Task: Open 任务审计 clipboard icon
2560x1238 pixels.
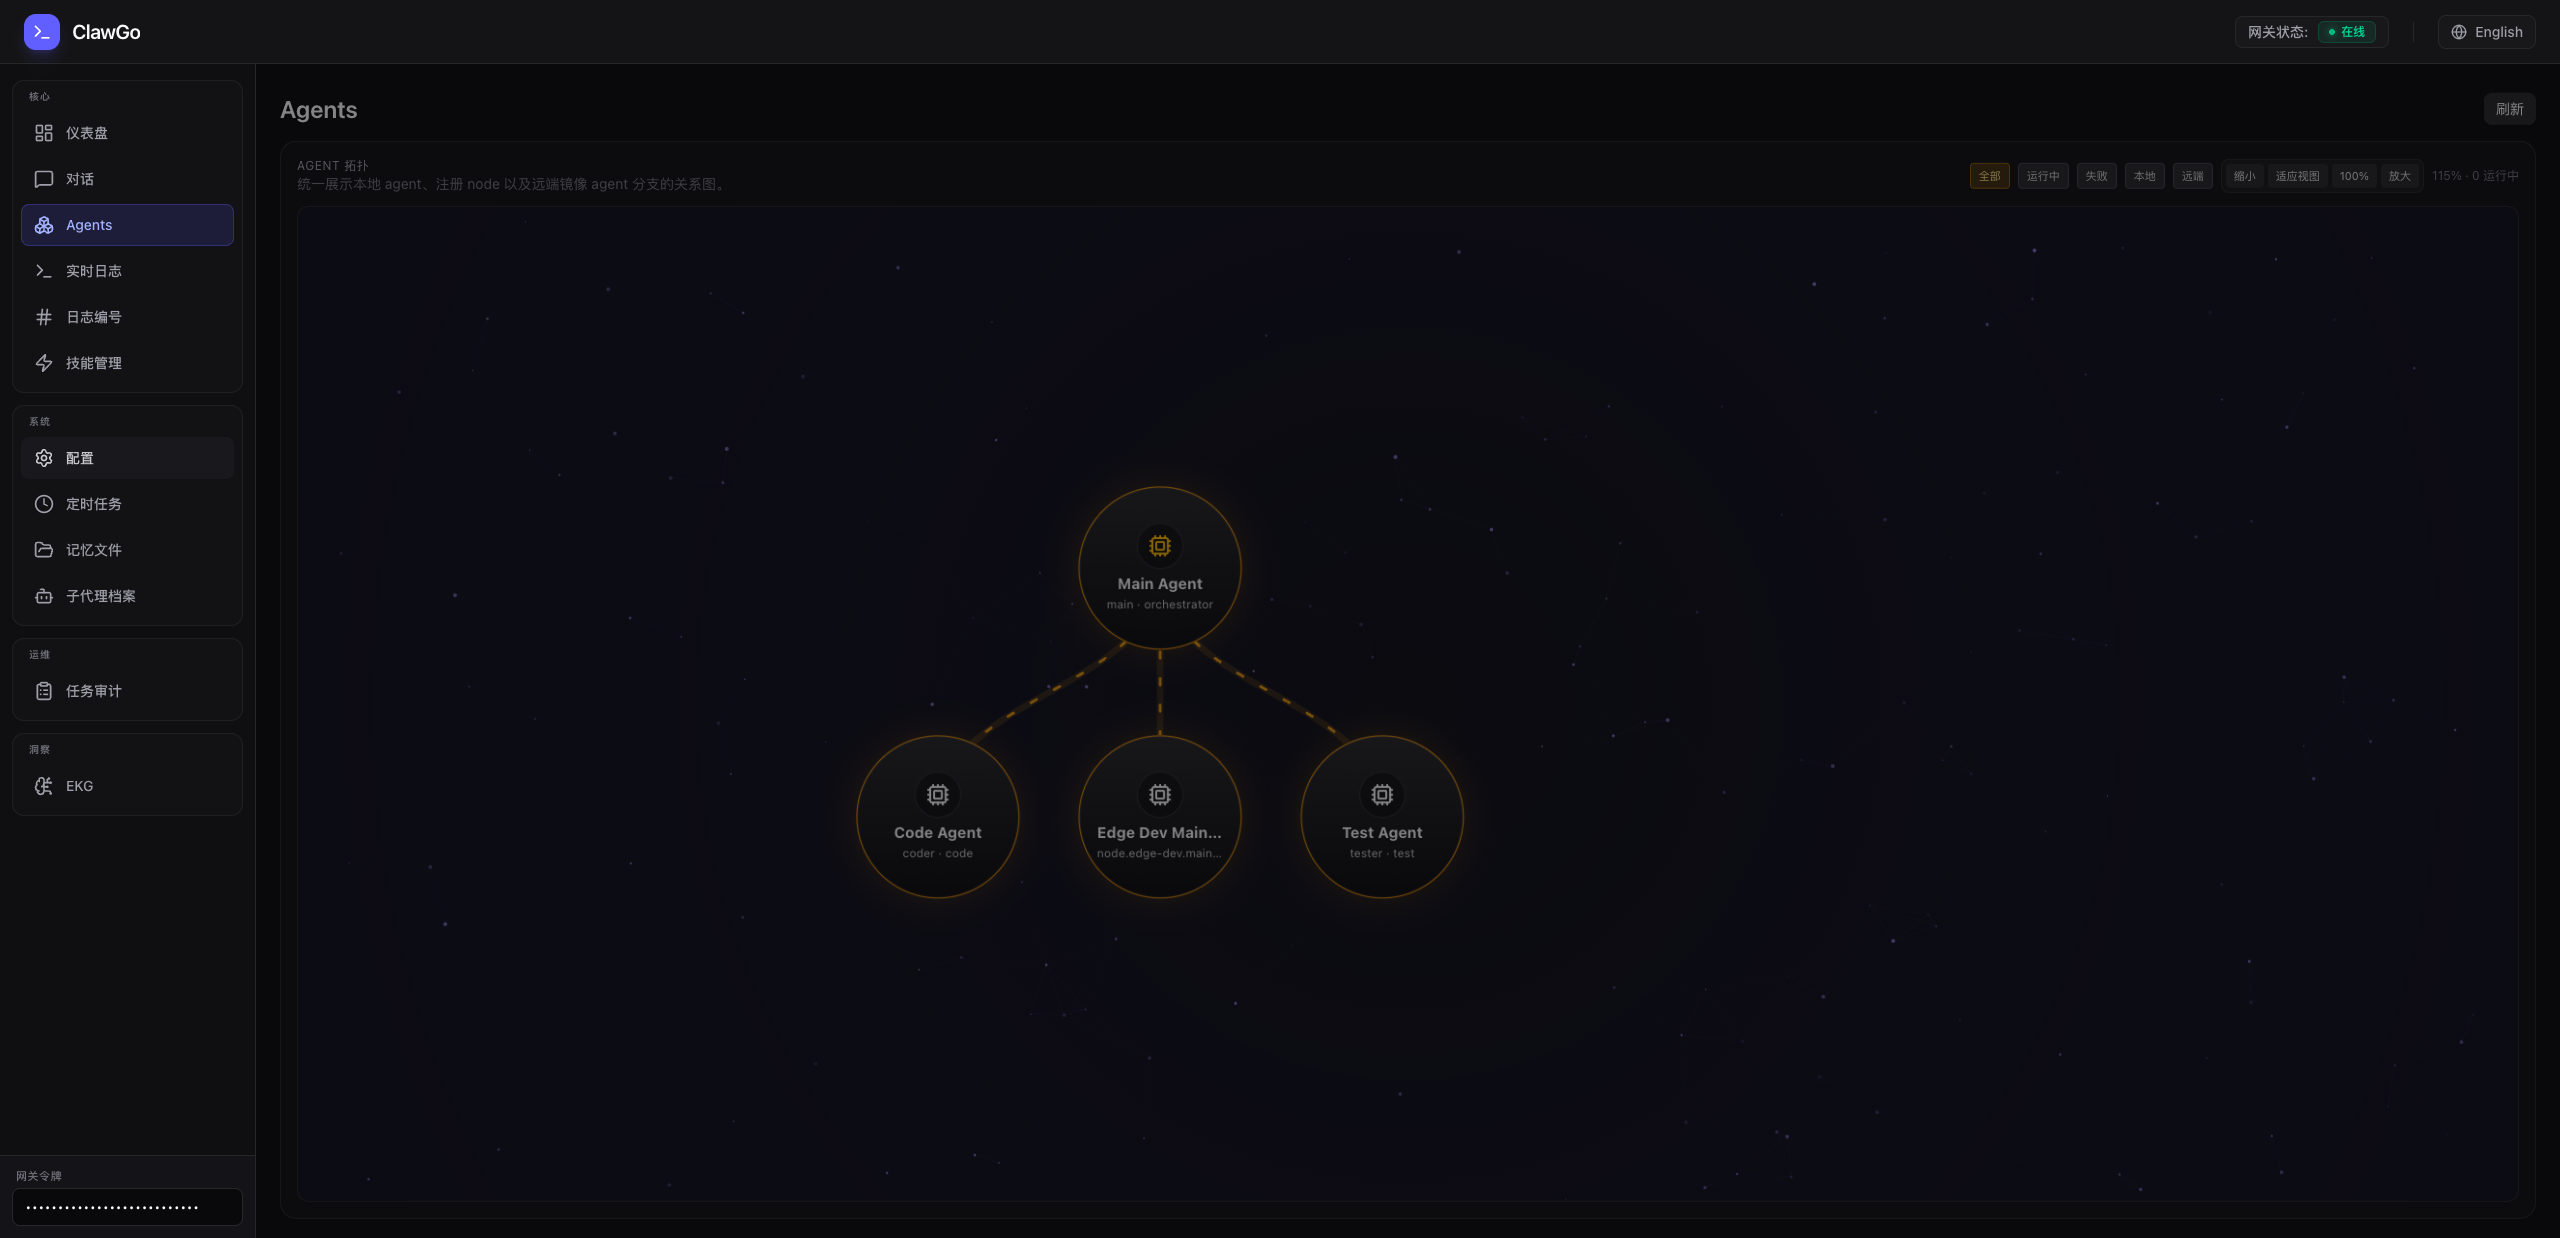Action: click(x=44, y=690)
